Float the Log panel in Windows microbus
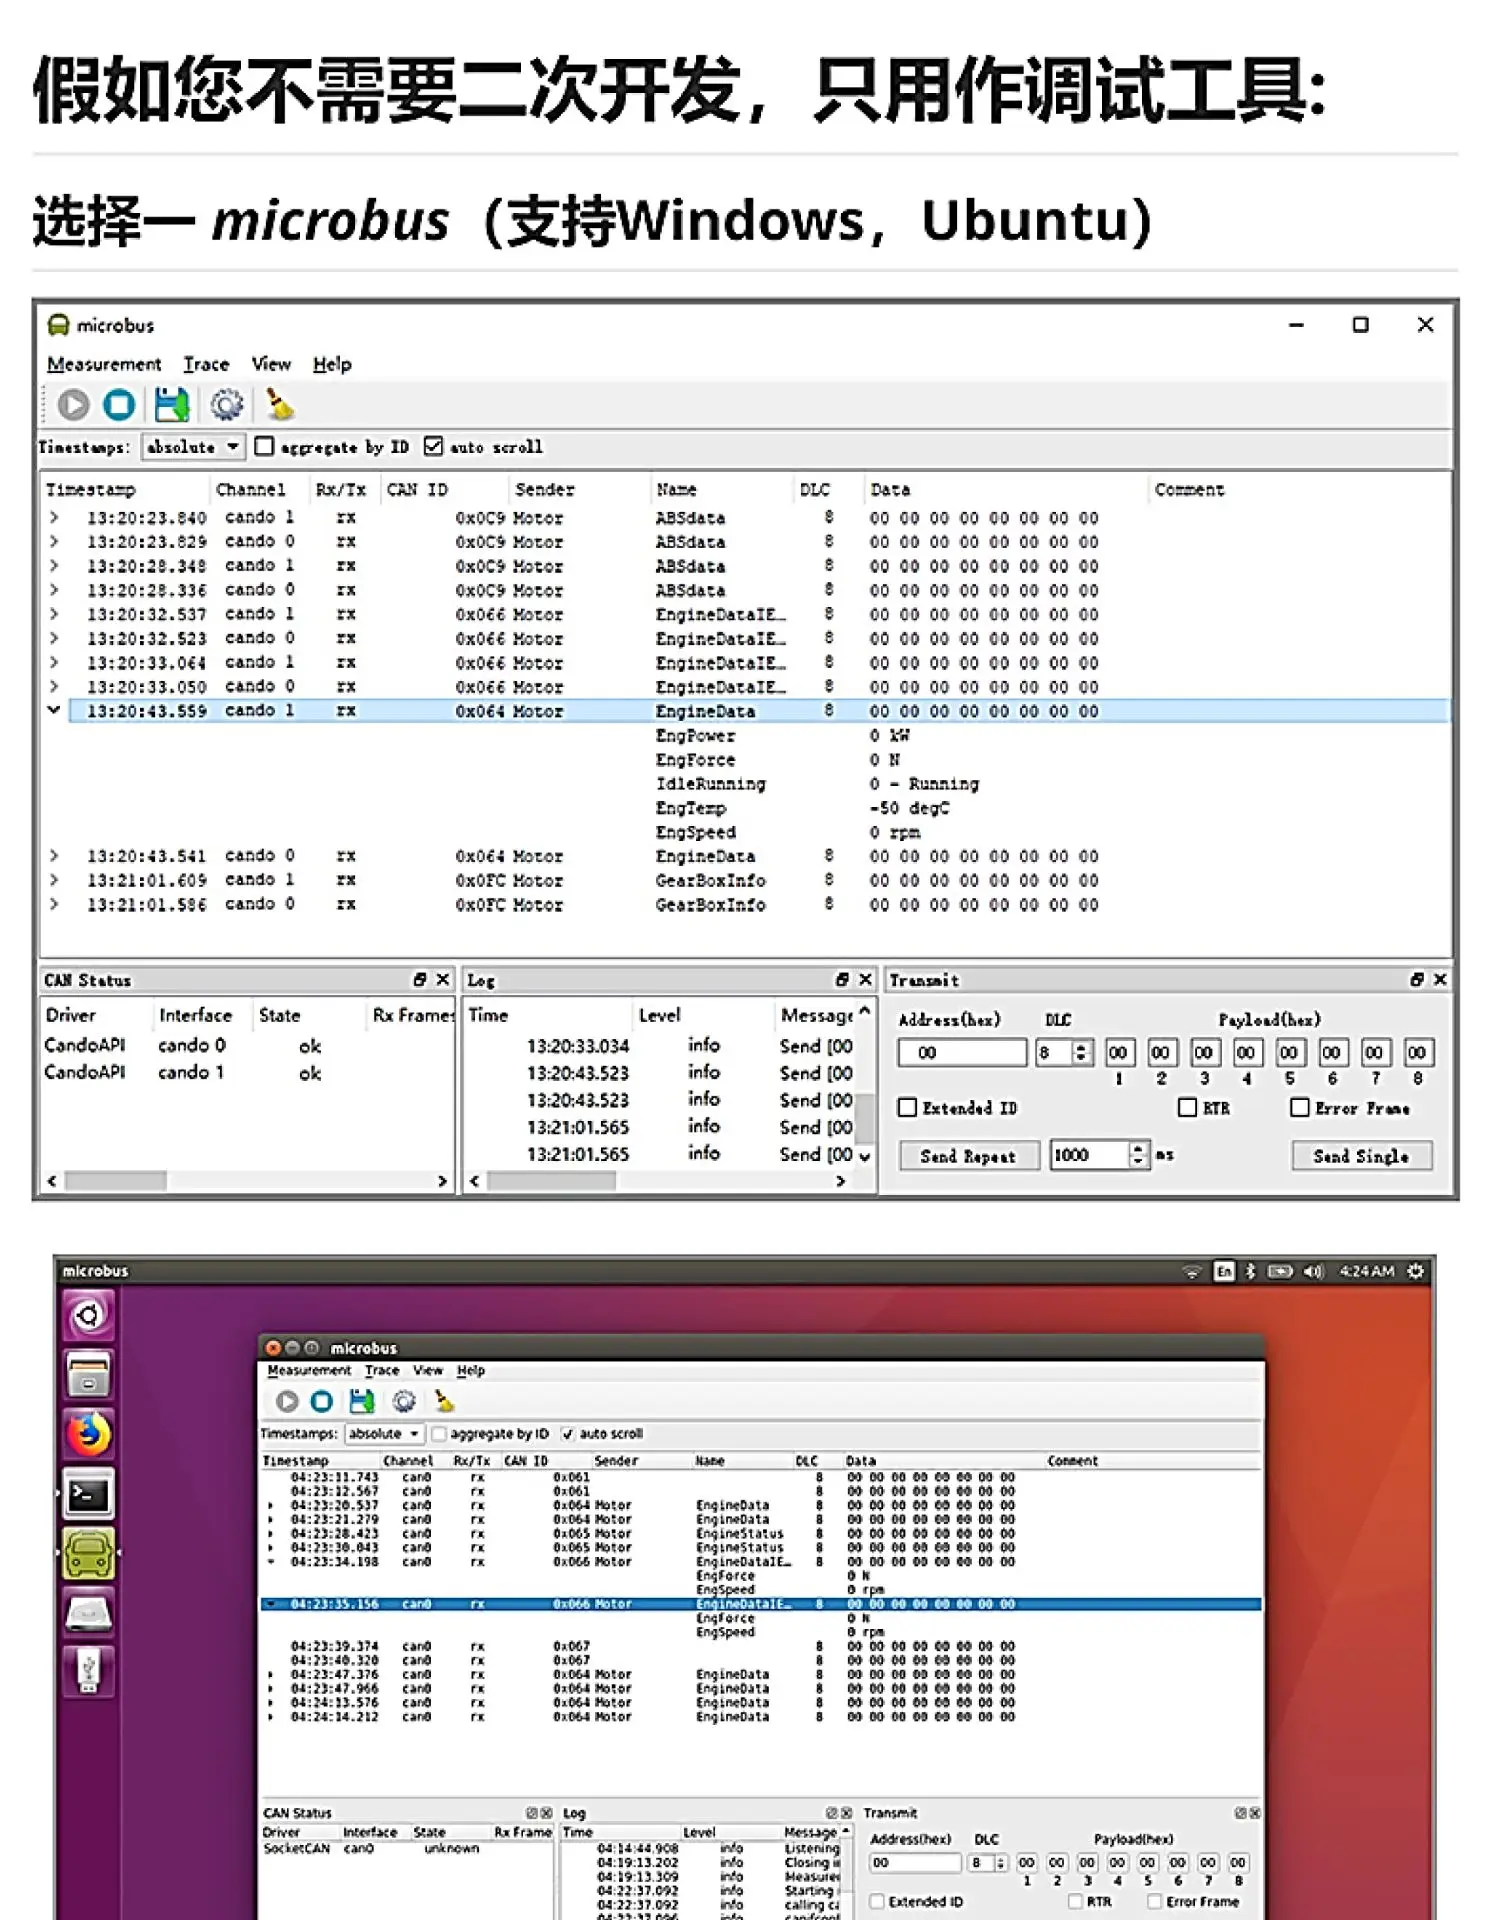 pyautogui.click(x=842, y=979)
